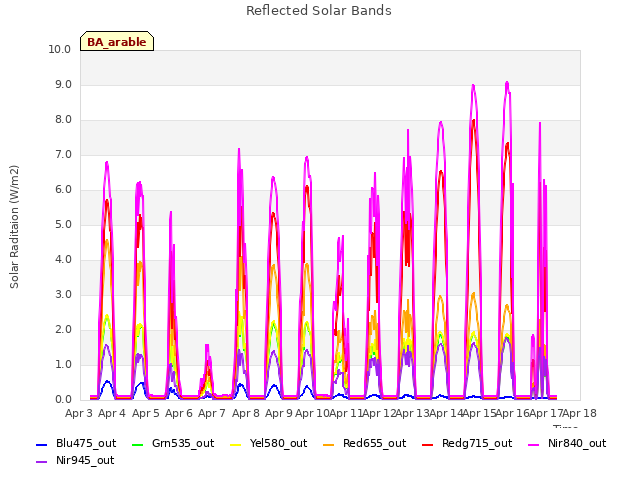Click the Redg715_out red legend swatch
Viewport: 640px width, 480px height.
click(x=427, y=444)
